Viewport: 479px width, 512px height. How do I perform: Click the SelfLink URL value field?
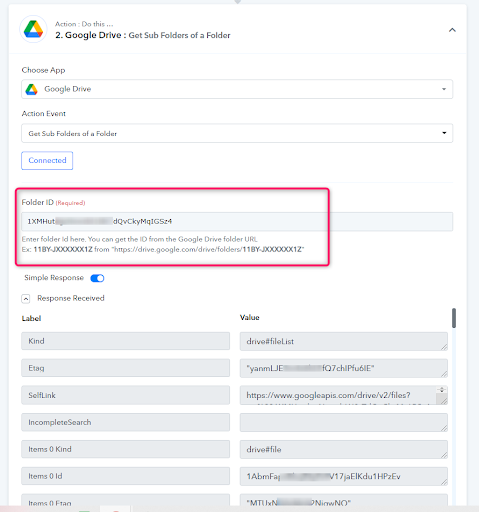pyautogui.click(x=338, y=395)
